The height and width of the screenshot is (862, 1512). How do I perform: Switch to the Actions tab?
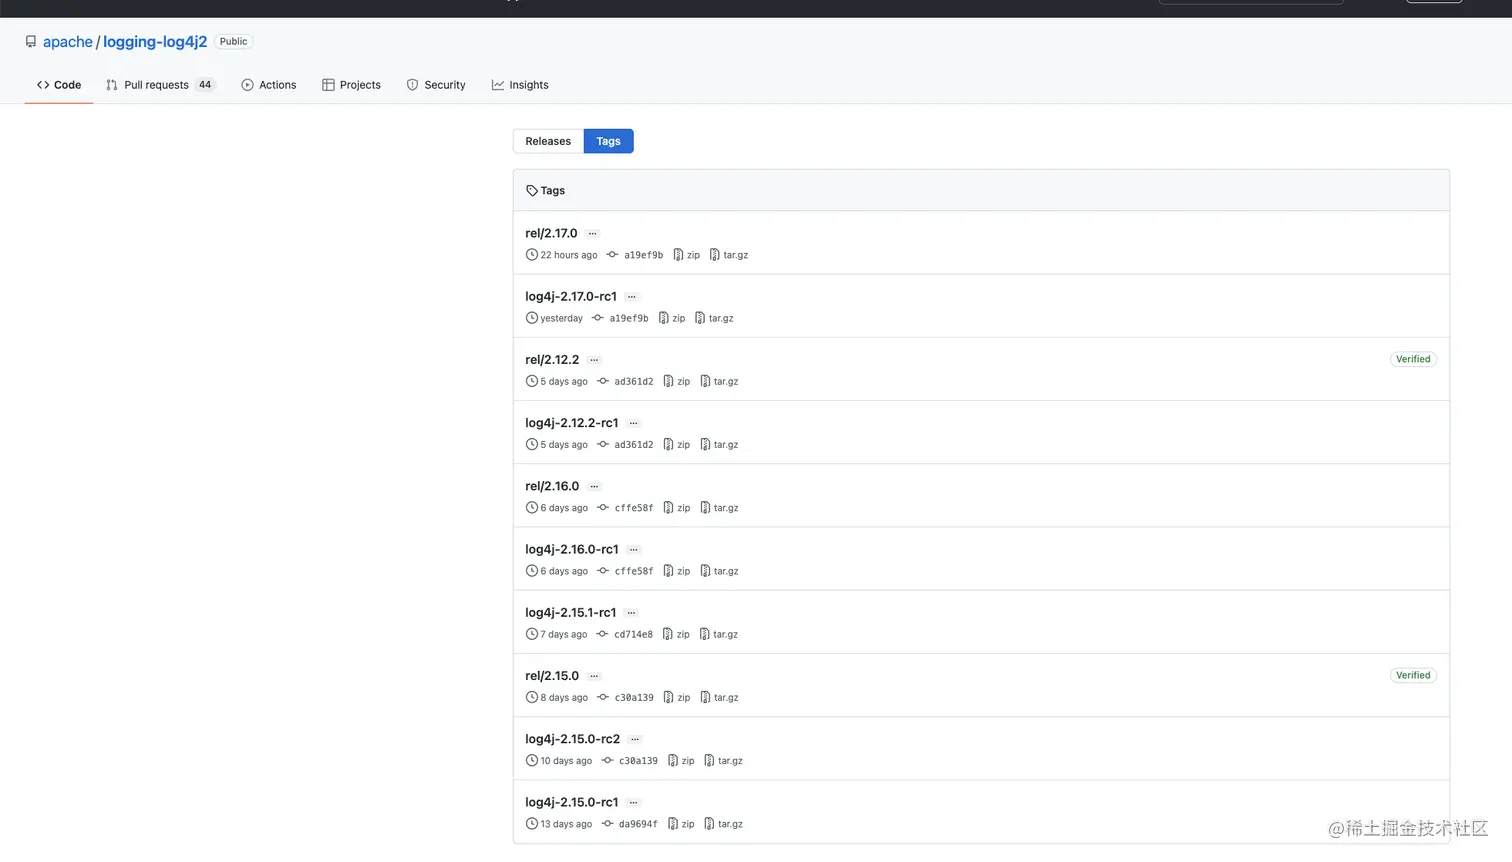269,85
